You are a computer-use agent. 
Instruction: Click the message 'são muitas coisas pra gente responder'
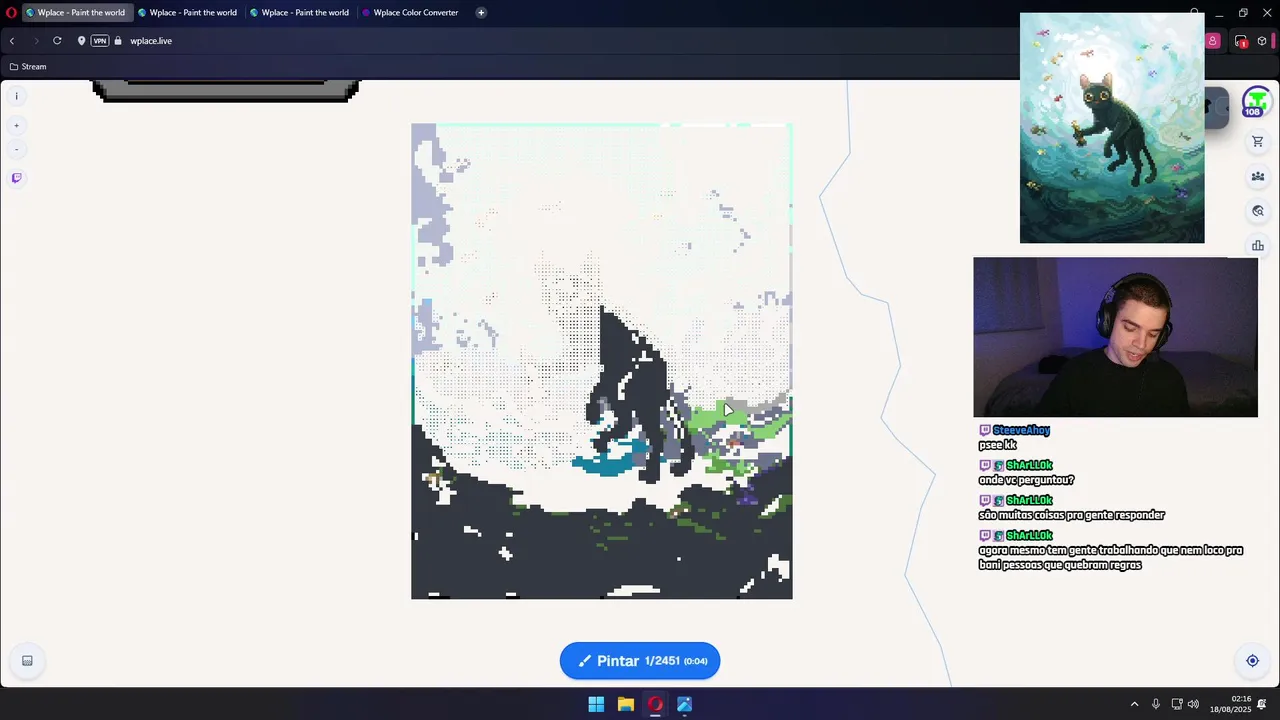coord(1071,515)
